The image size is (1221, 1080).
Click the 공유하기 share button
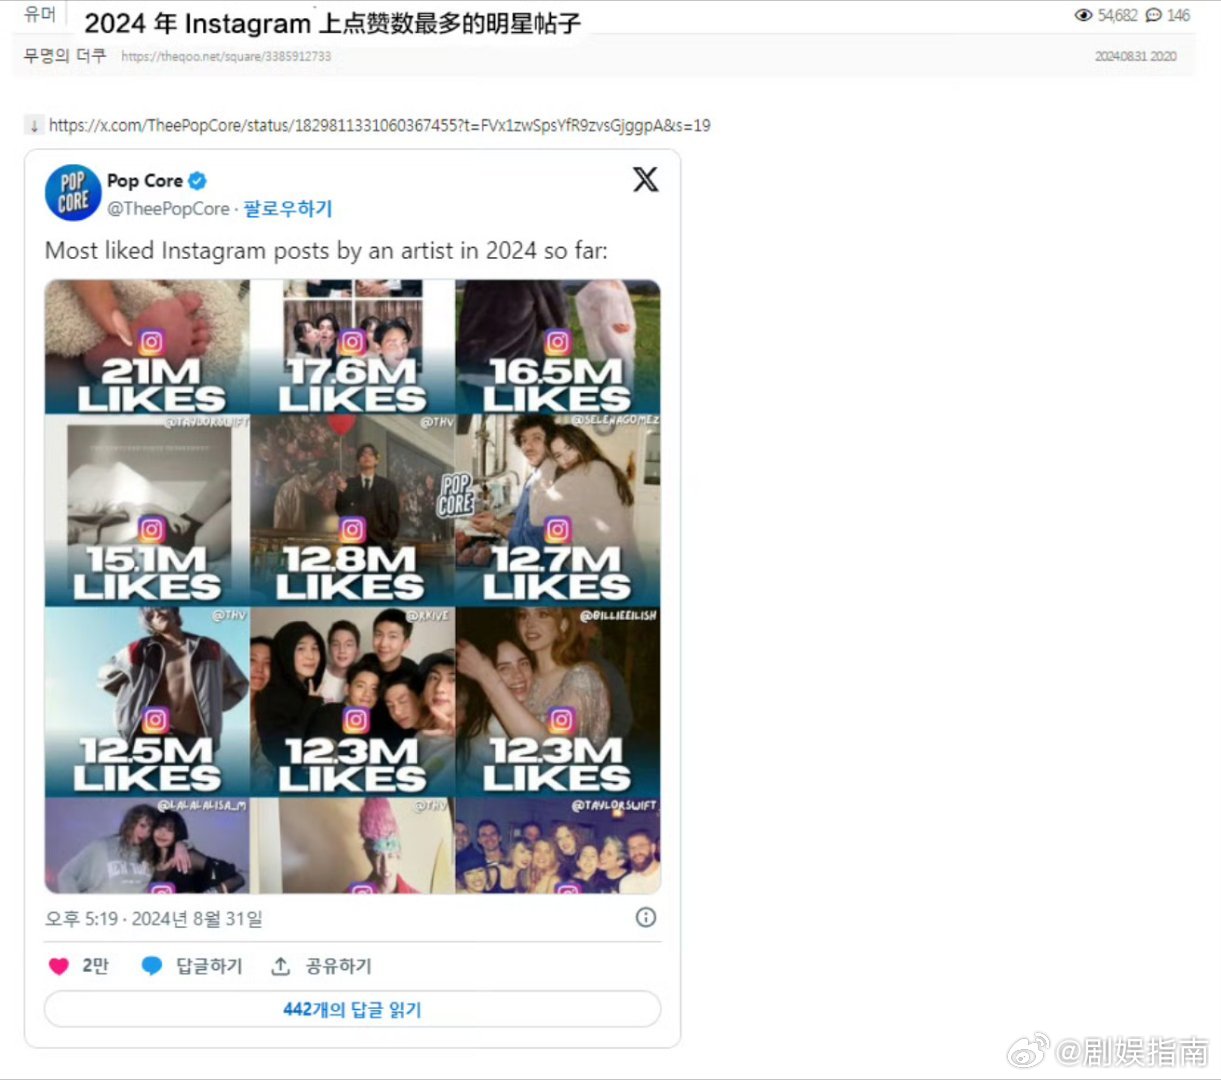[338, 966]
